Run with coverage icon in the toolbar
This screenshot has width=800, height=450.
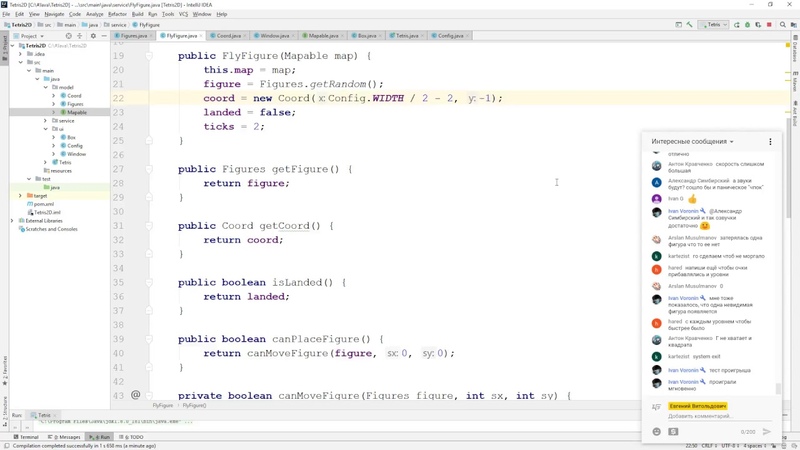pos(758,24)
